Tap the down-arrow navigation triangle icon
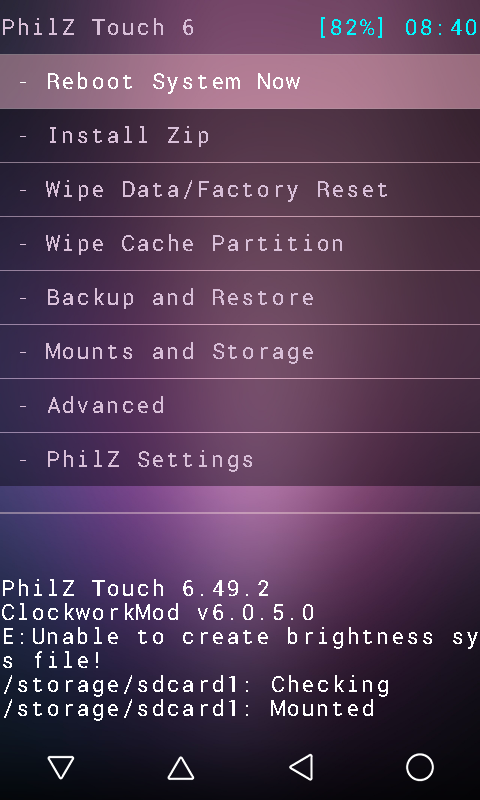Screen dimensions: 480x800 tap(61, 767)
